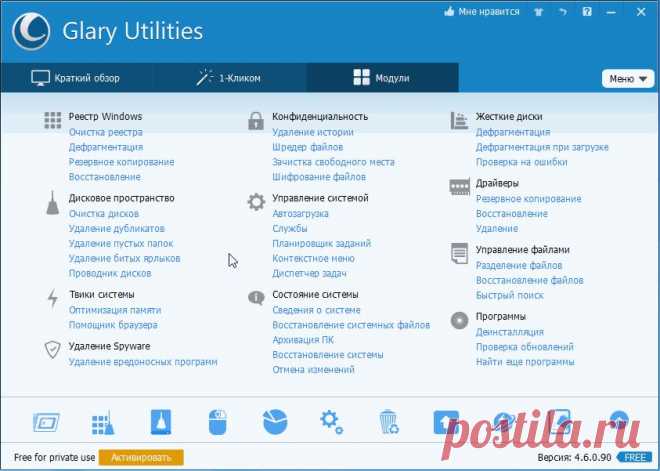The height and width of the screenshot is (471, 660).
Task: Click the Glary Utilities moon logo
Action: pyautogui.click(x=31, y=31)
